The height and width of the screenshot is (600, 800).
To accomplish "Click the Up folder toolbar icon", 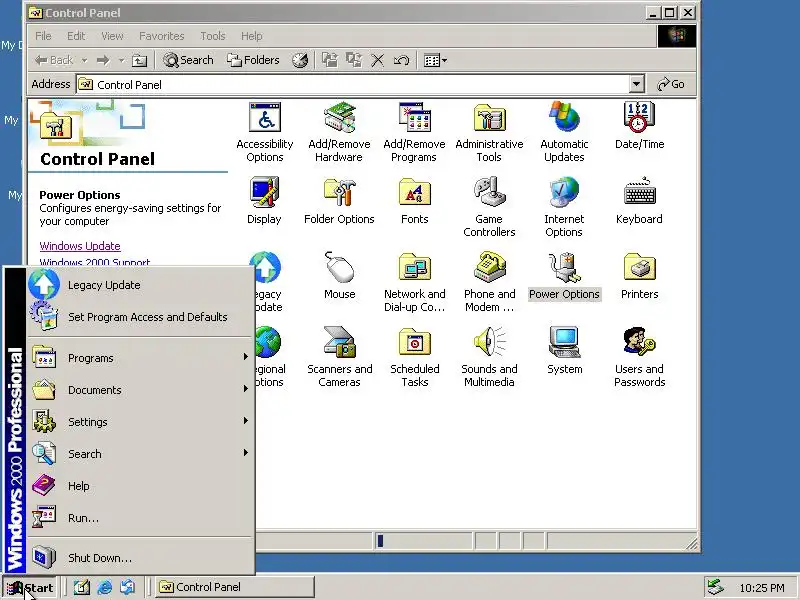I will (139, 60).
